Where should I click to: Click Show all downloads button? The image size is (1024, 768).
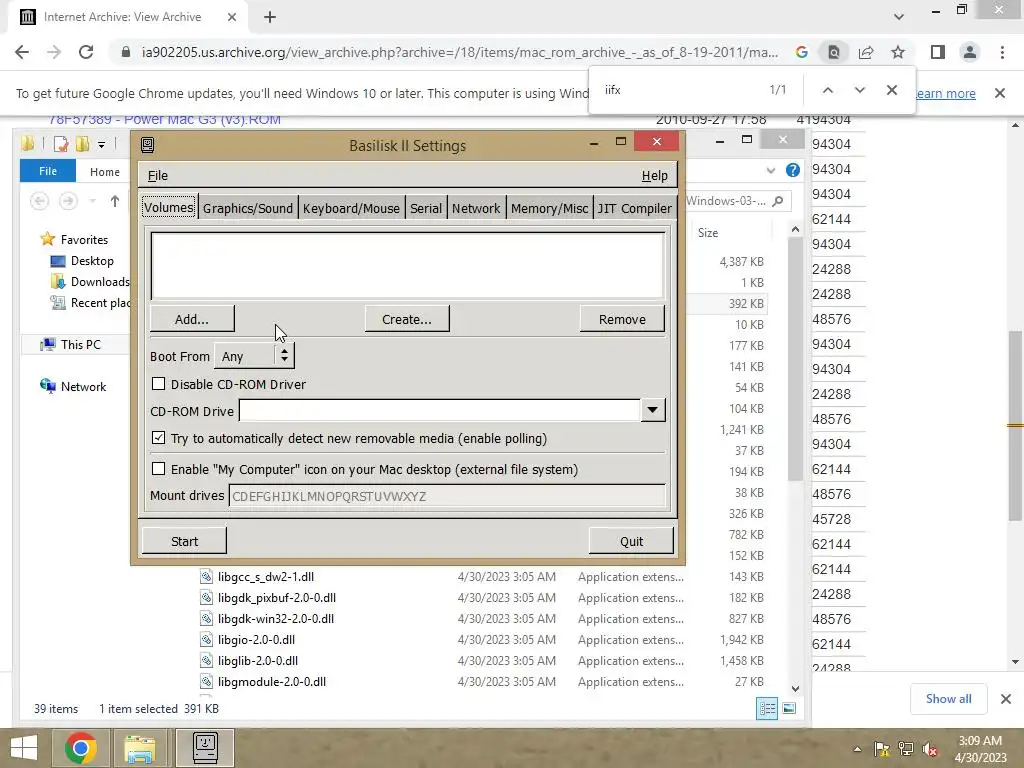tap(948, 699)
